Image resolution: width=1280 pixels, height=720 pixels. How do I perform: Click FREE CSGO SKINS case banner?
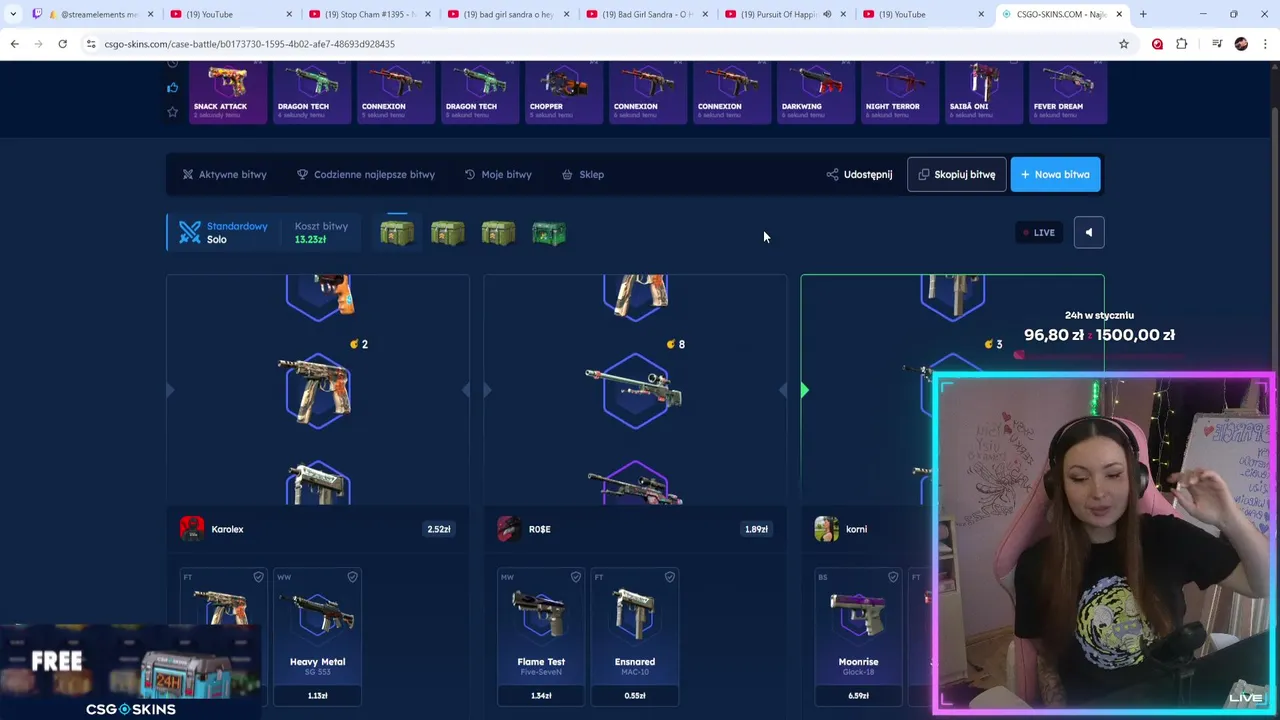click(130, 672)
